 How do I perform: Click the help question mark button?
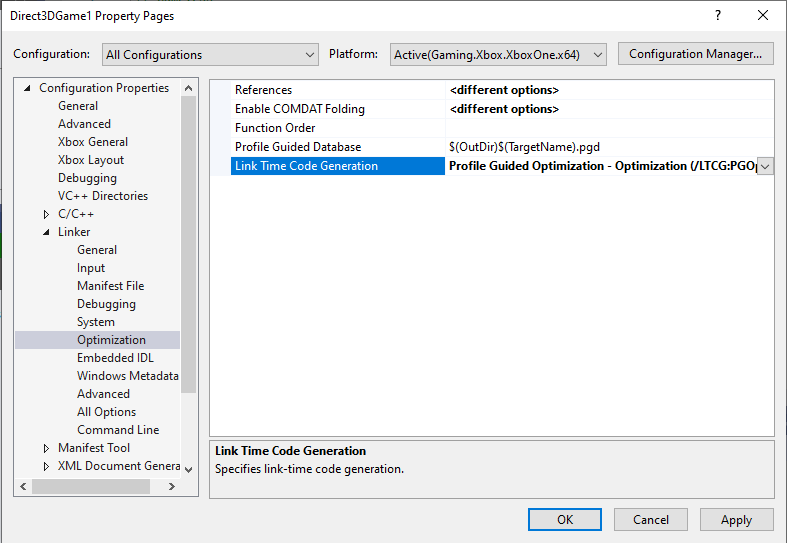pos(718,16)
